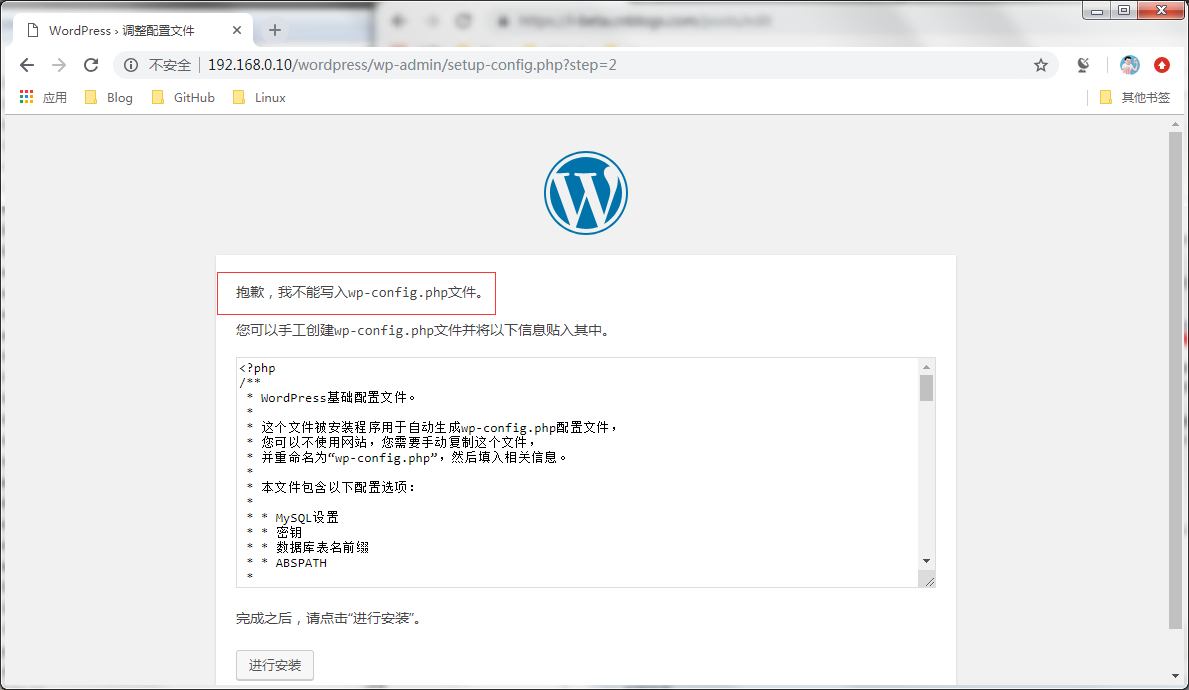The image size is (1189, 690).
Task: Open the Linux bookmark folder
Action: [x=259, y=97]
